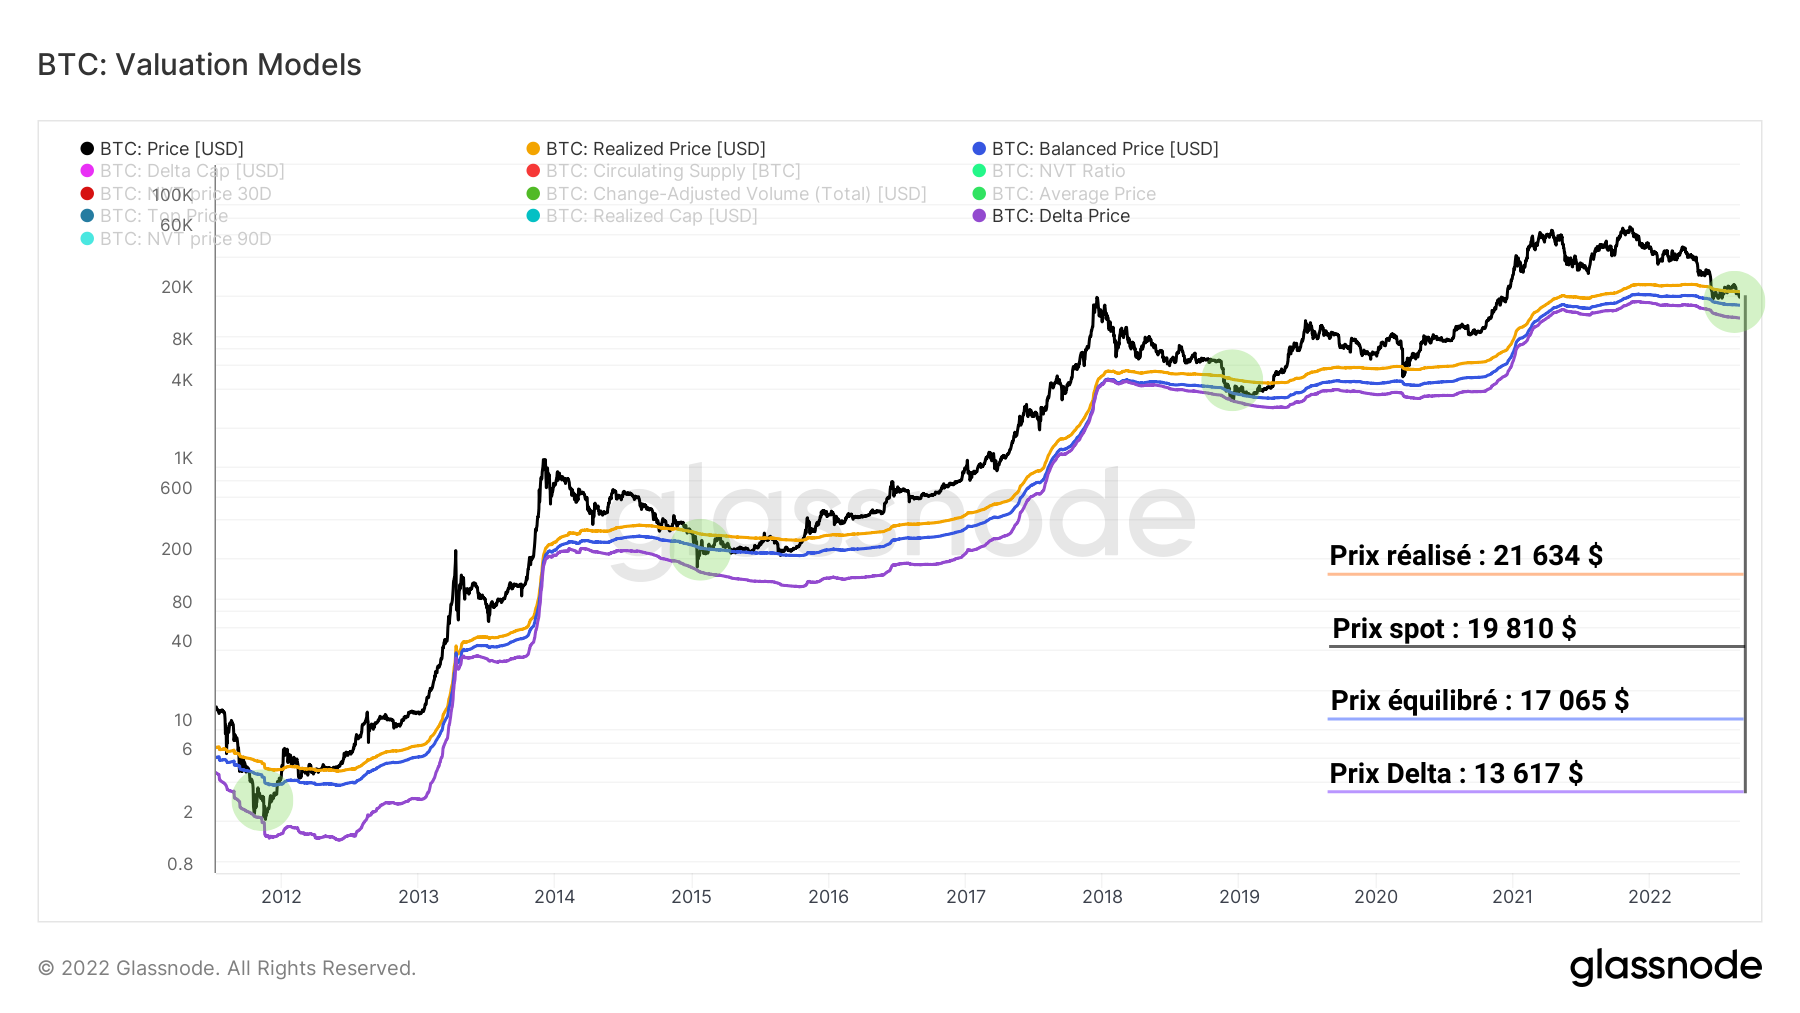Click the black BTC: Price legend dot
This screenshot has height=1013, width=1800.
(x=87, y=149)
